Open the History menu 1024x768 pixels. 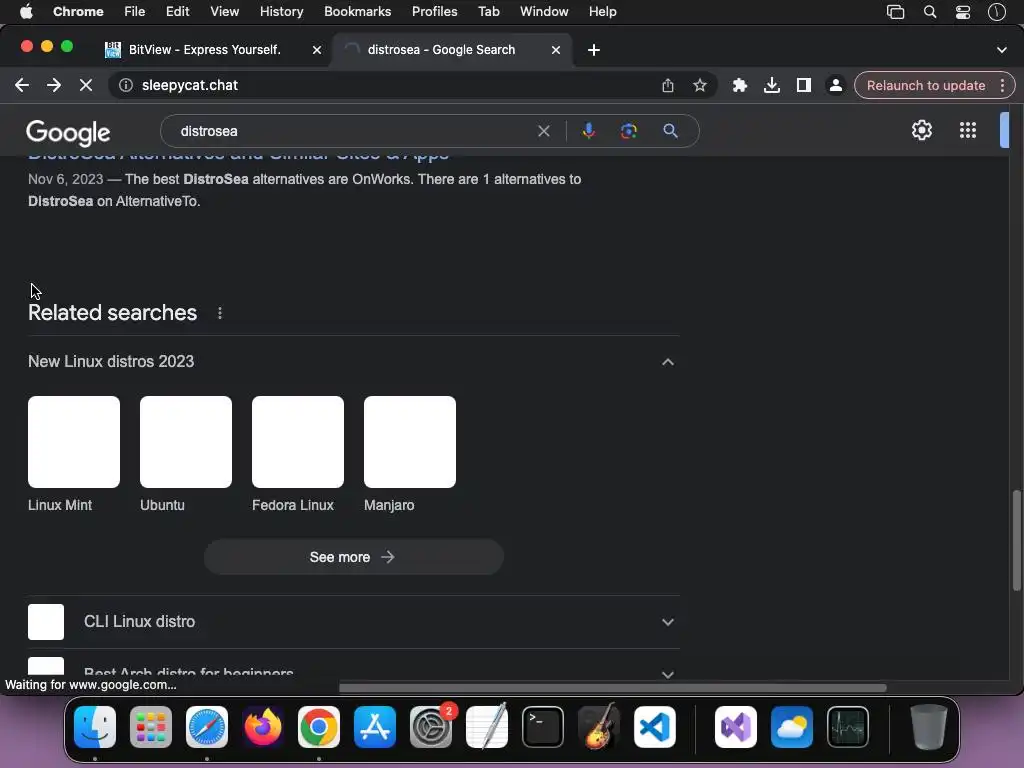pos(281,12)
